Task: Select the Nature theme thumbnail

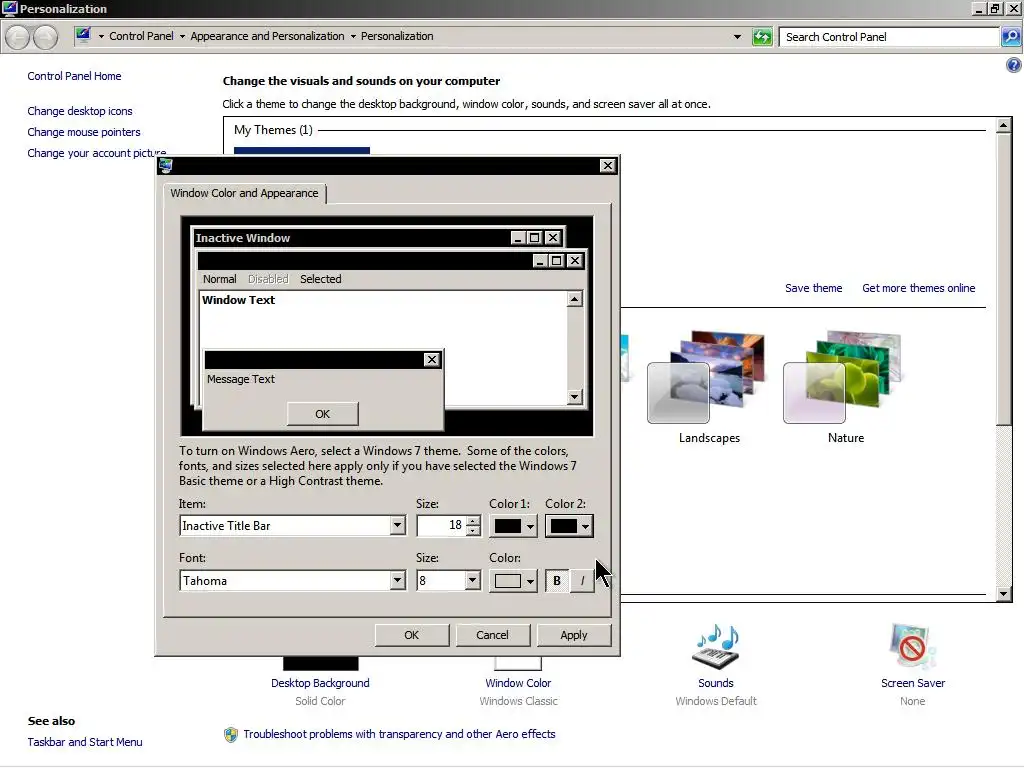Action: click(842, 377)
